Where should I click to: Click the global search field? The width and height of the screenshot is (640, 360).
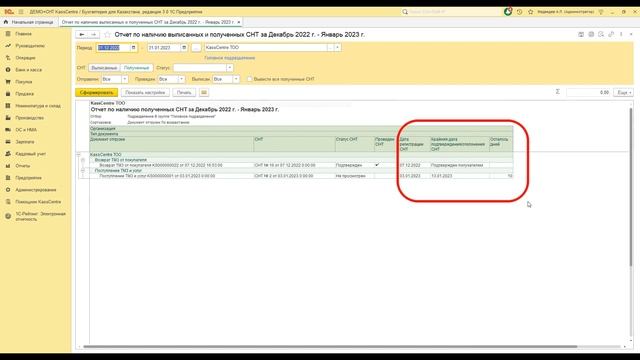pos(451,12)
